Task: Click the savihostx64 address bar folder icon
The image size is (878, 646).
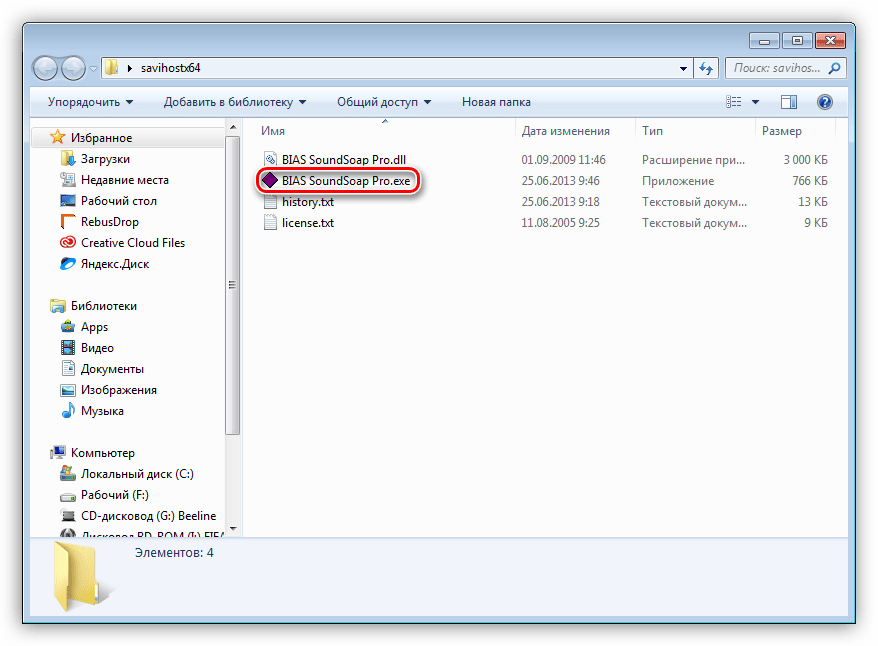Action: pyautogui.click(x=111, y=68)
